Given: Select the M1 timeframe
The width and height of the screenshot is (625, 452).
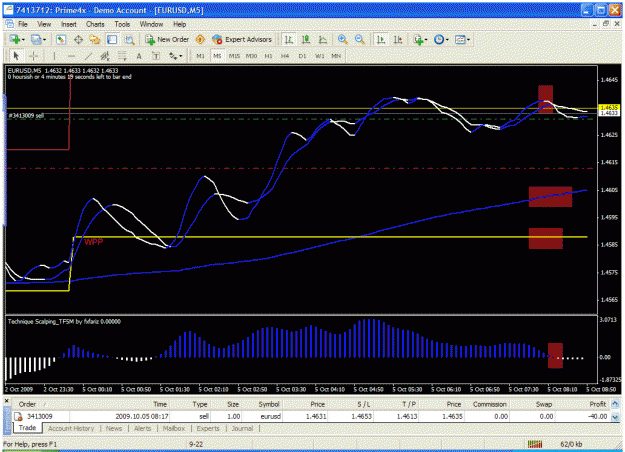Looking at the screenshot, I should pos(200,56).
